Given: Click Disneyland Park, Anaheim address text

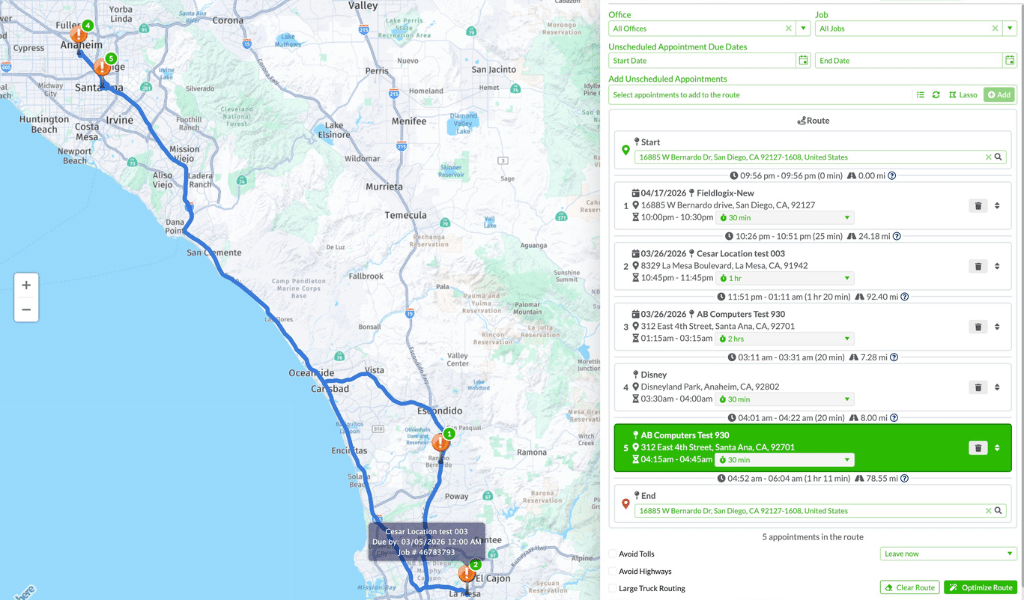Looking at the screenshot, I should (x=710, y=387).
